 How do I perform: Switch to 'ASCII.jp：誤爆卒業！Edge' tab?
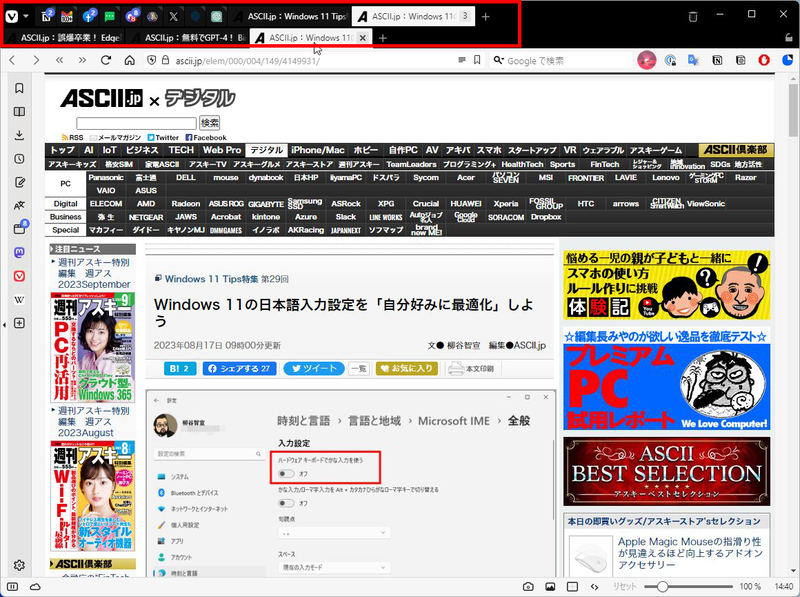[64, 38]
